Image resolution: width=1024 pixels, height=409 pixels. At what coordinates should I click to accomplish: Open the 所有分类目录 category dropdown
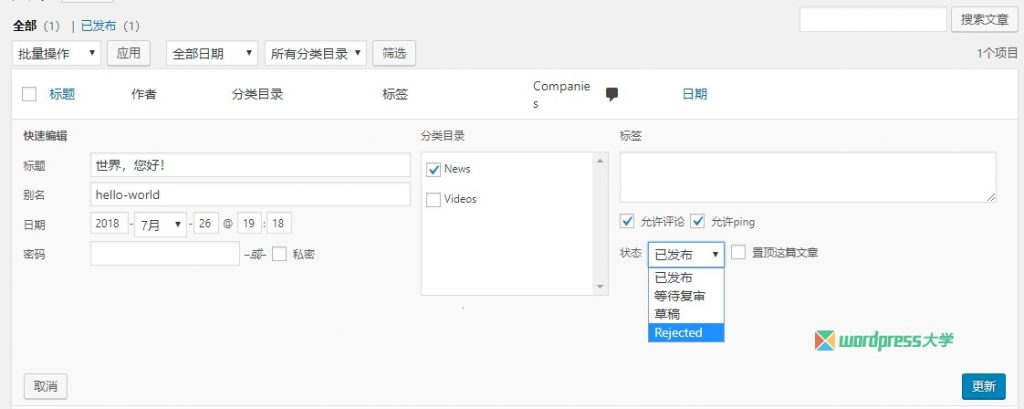click(315, 53)
